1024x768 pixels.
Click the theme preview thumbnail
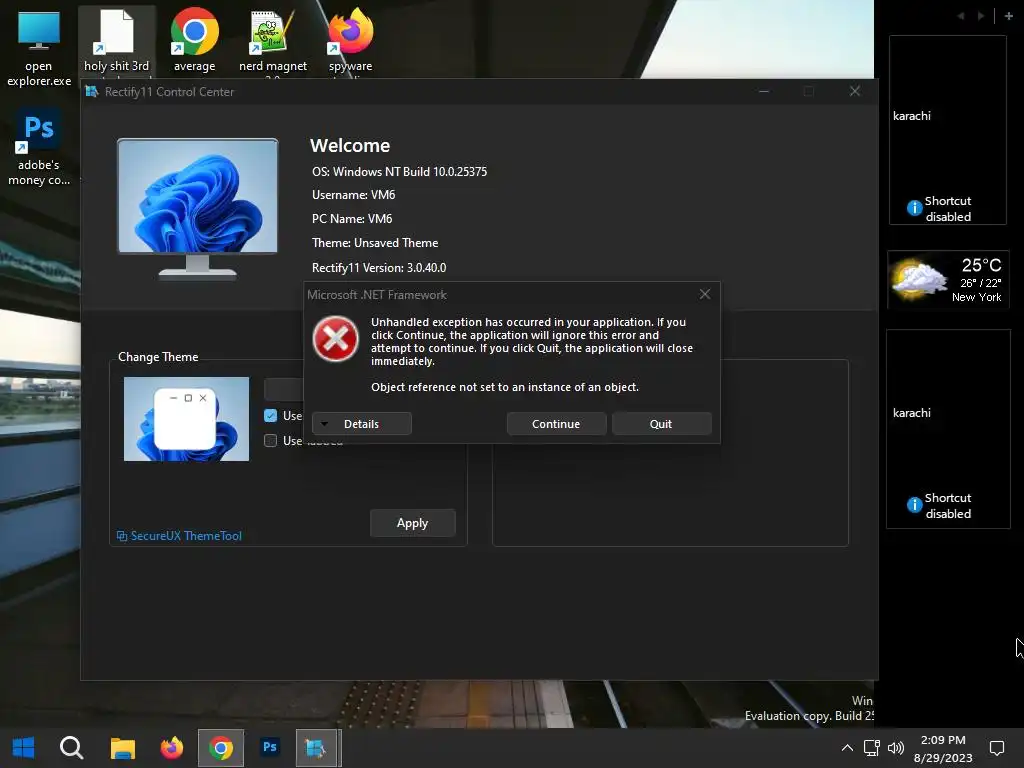(186, 419)
